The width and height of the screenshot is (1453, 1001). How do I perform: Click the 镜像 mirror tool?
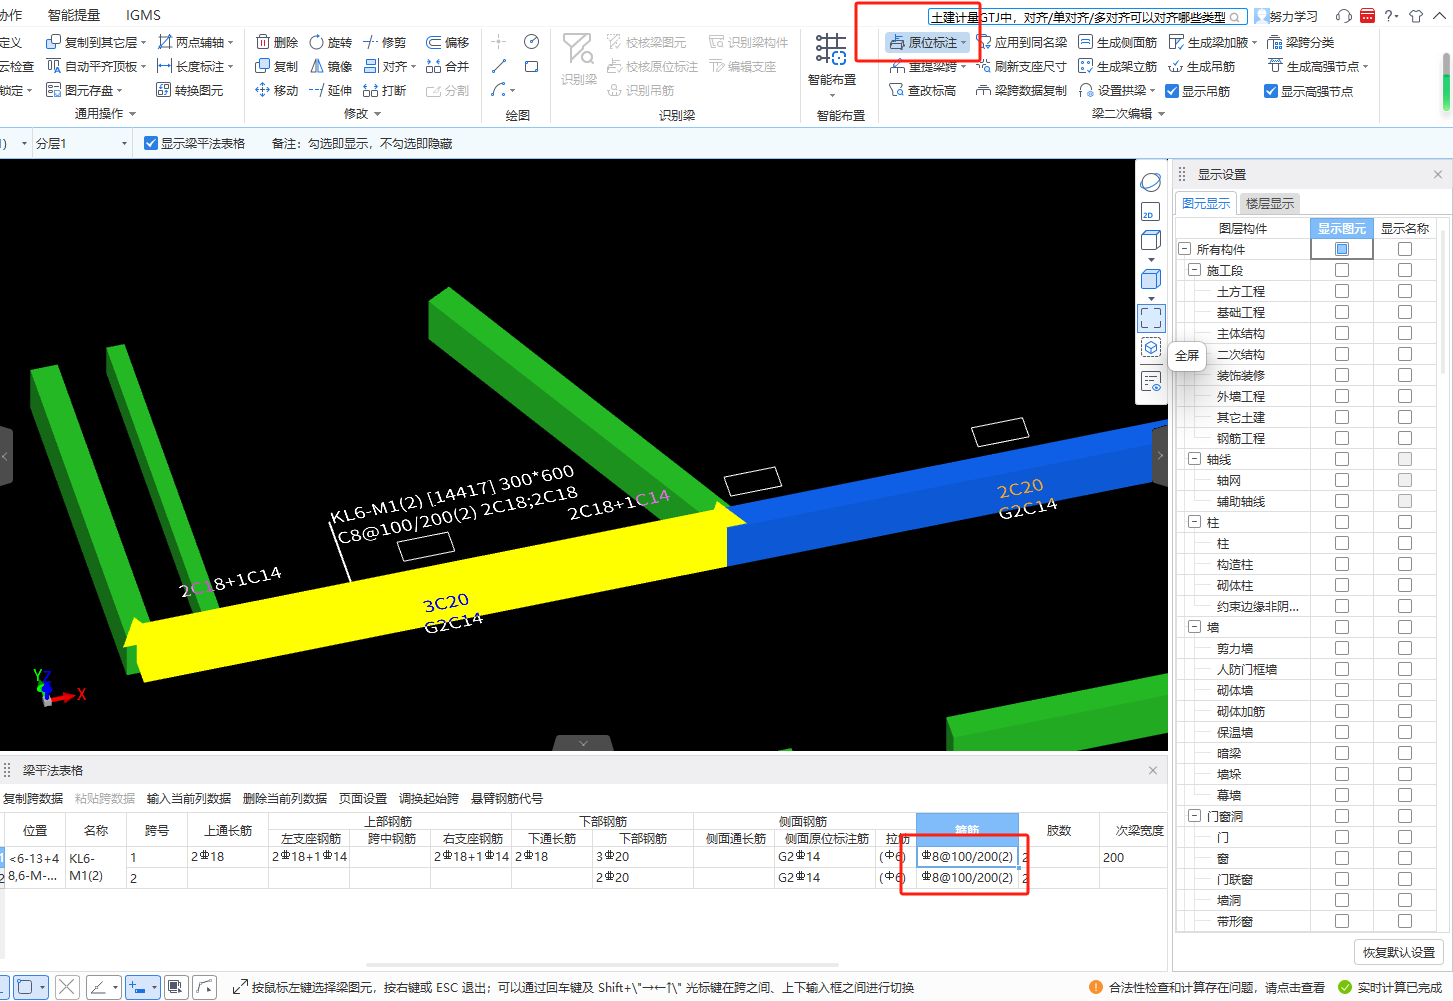[331, 66]
